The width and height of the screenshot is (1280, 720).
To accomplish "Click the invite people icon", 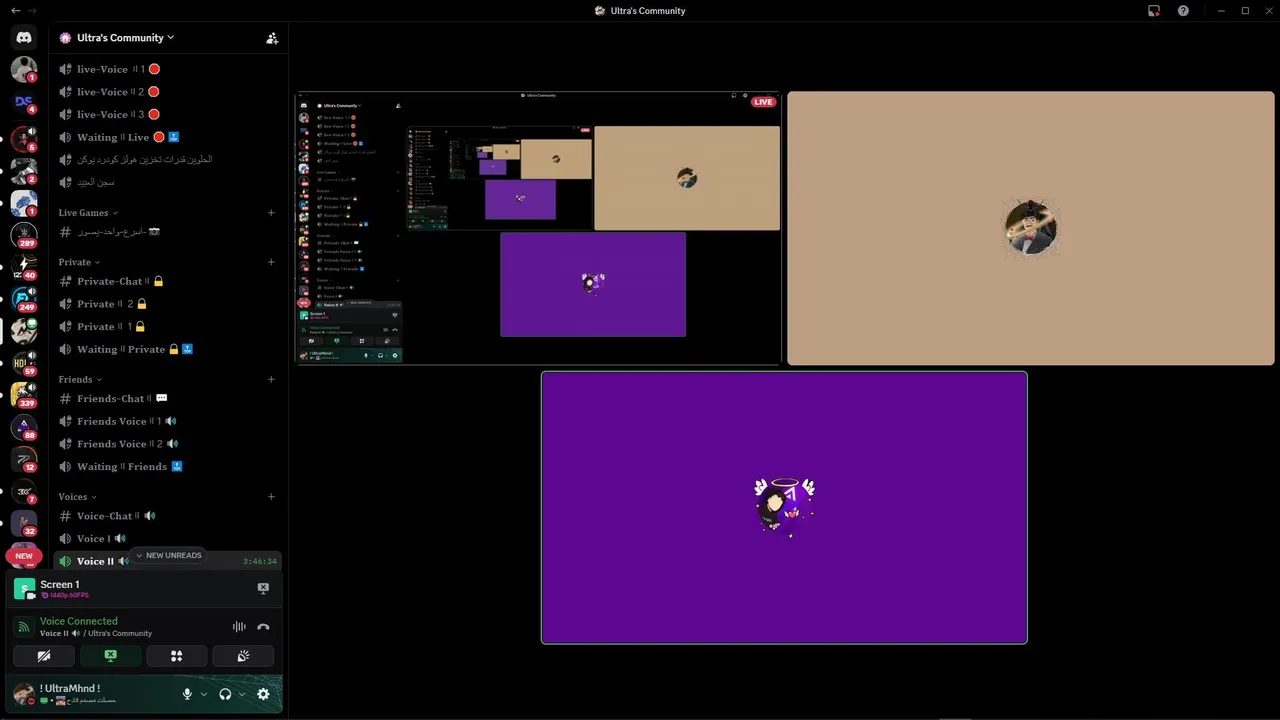I will [272, 38].
